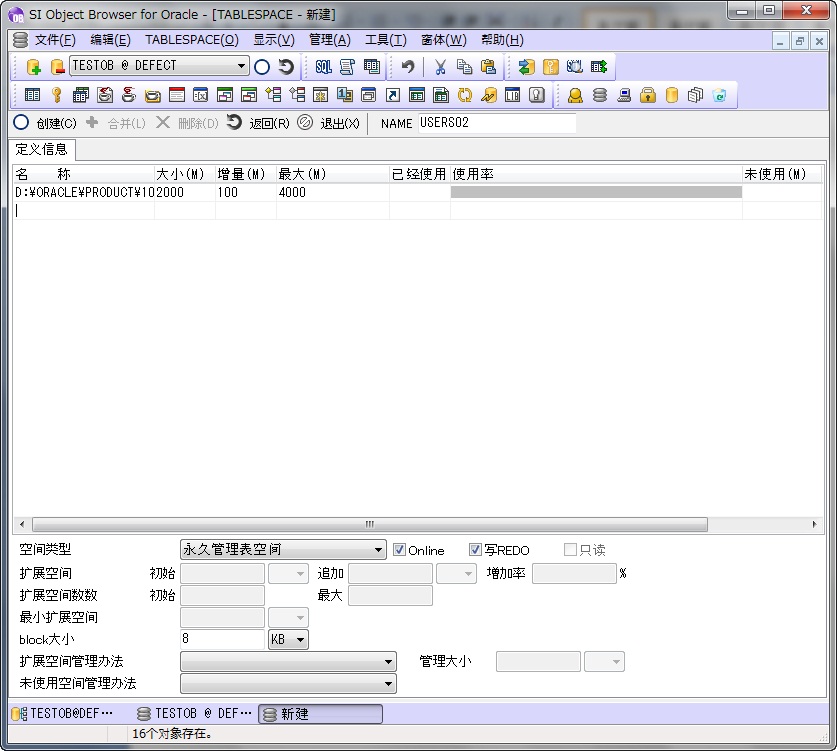
Task: Switch to the 新建 window tab at bottom
Action: [x=320, y=714]
